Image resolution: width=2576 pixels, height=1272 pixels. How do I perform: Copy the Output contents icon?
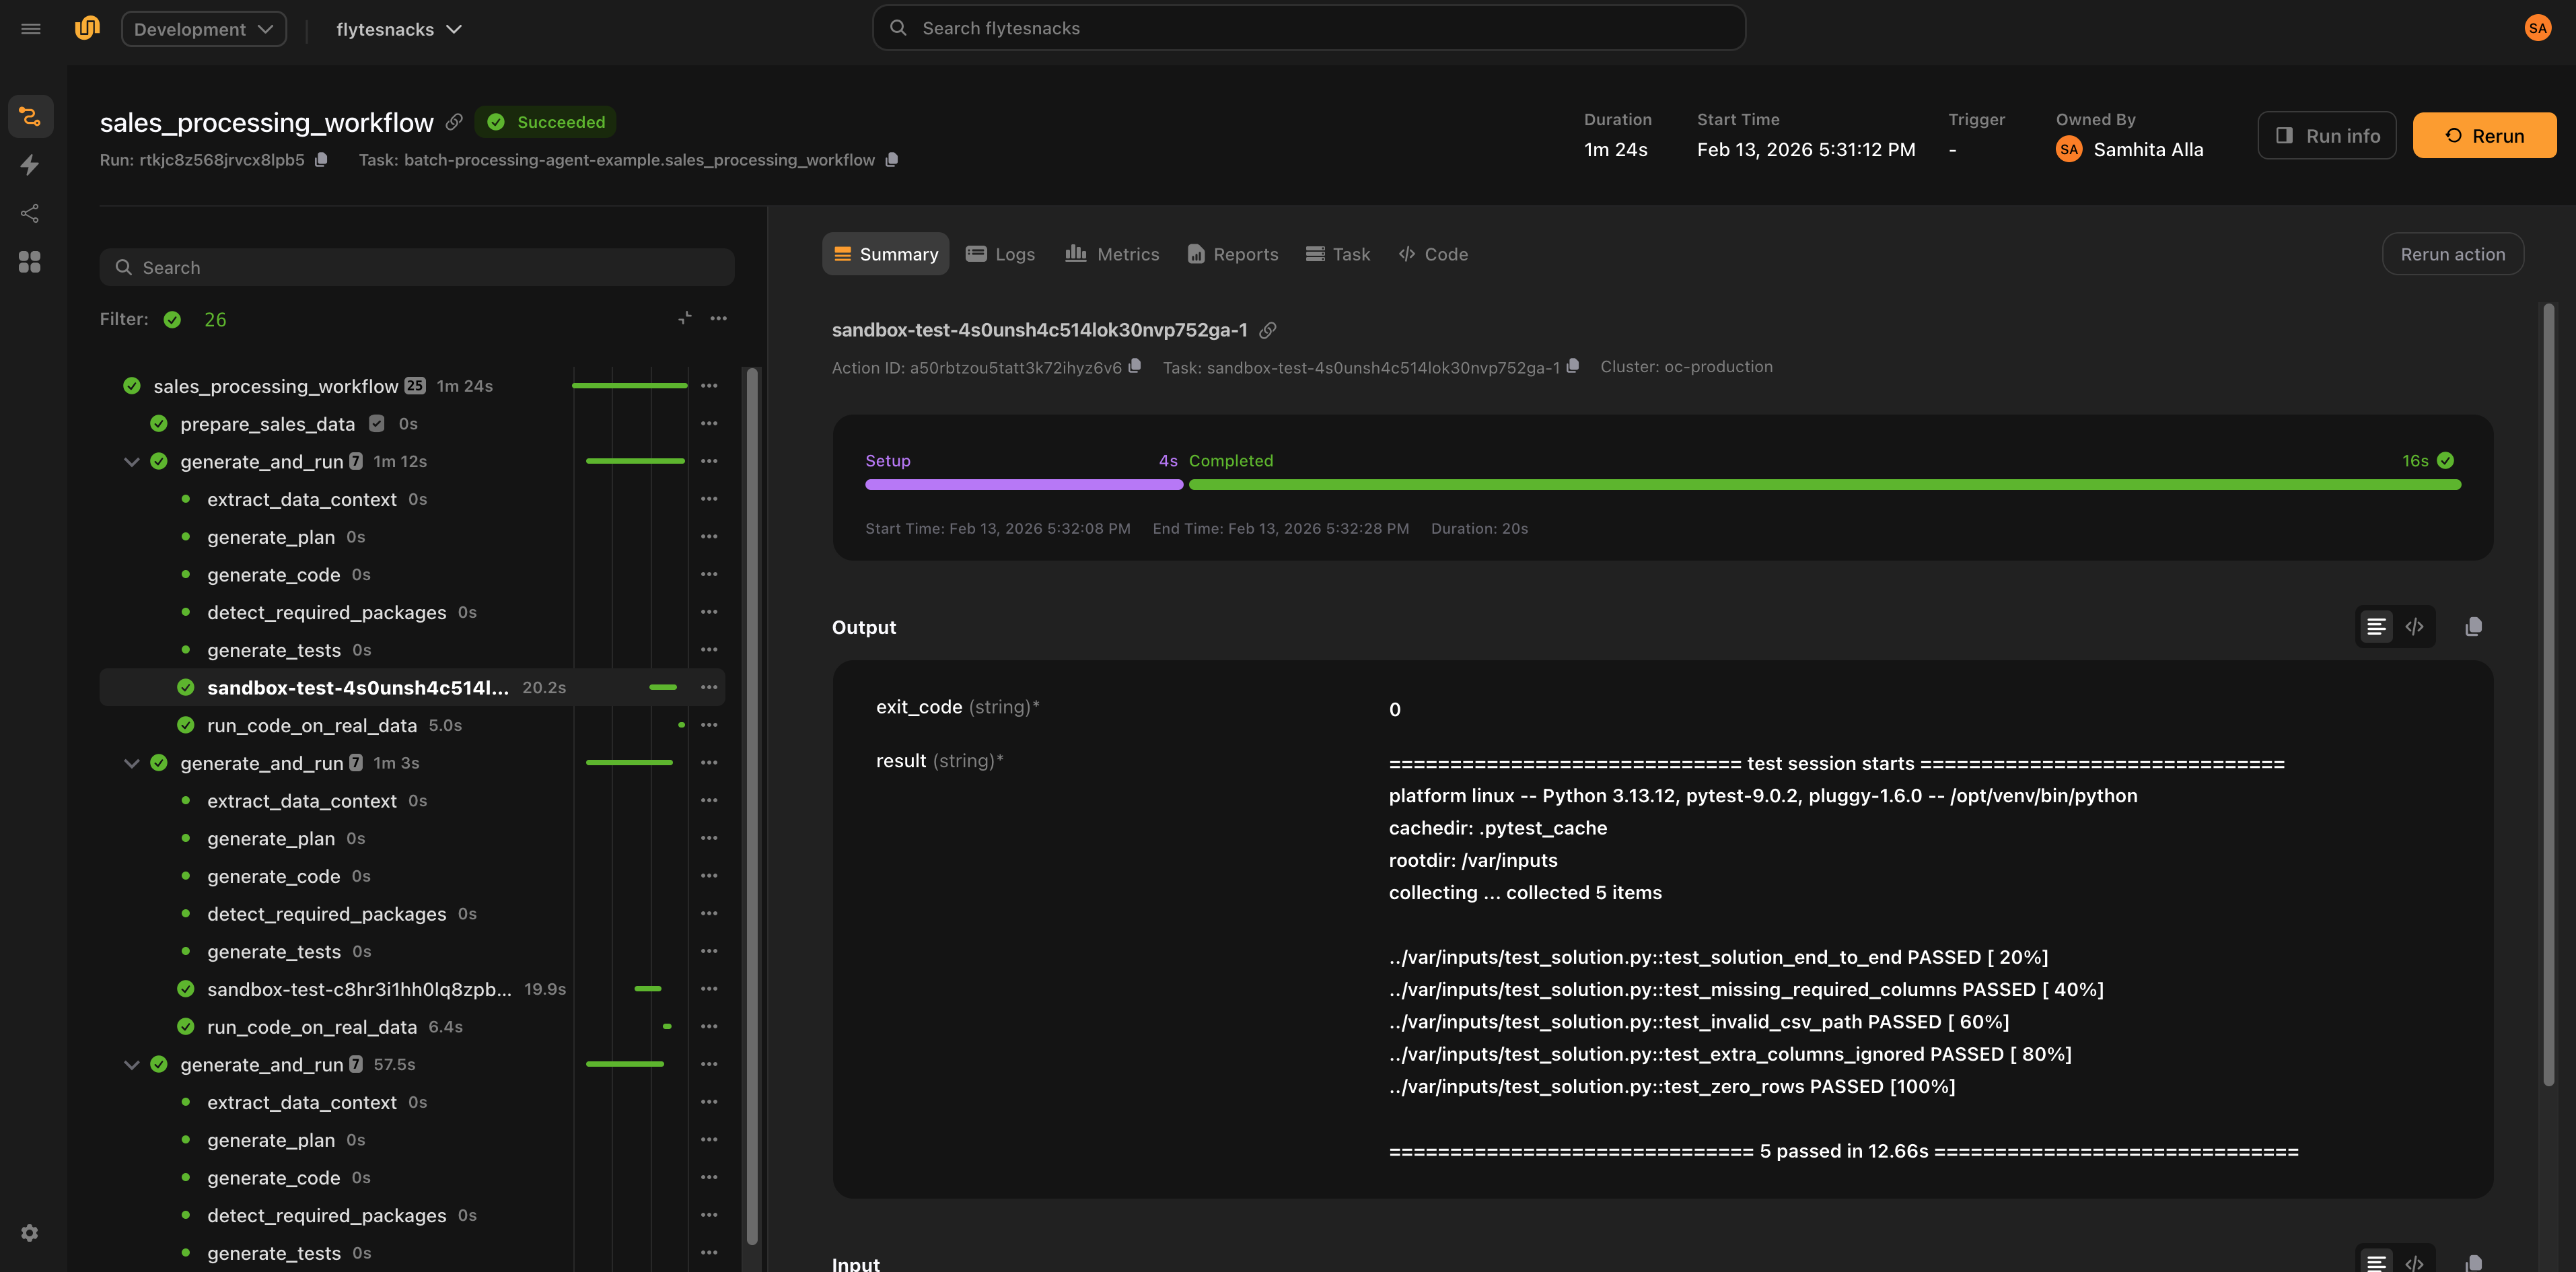pyautogui.click(x=2473, y=627)
